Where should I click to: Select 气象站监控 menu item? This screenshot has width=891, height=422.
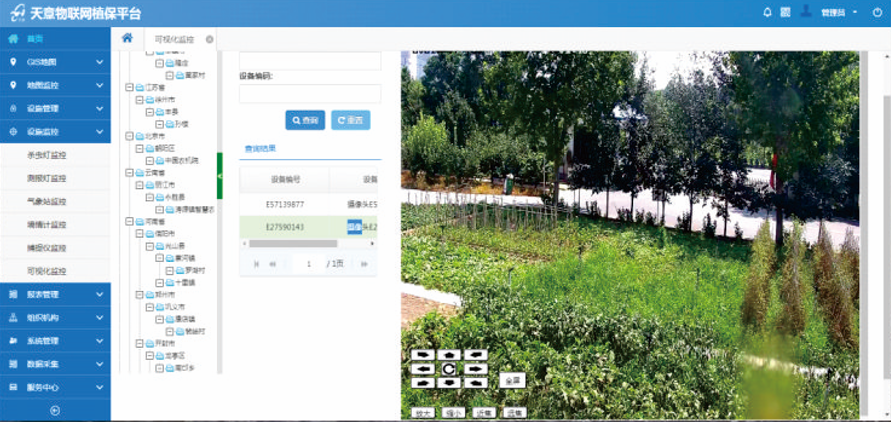(46, 201)
